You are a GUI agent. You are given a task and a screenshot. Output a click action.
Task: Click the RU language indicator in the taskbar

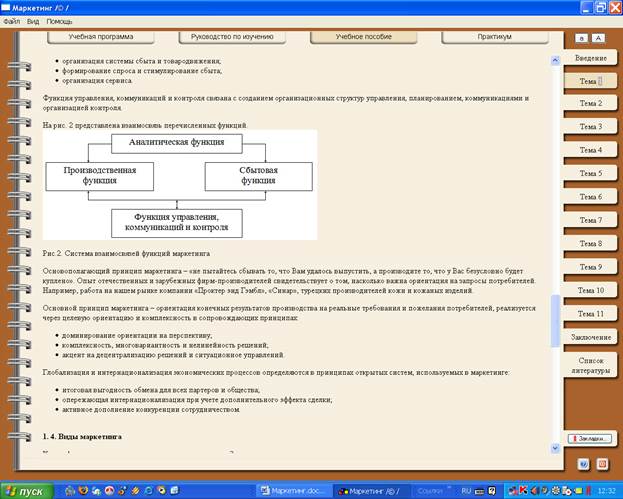click(466, 491)
